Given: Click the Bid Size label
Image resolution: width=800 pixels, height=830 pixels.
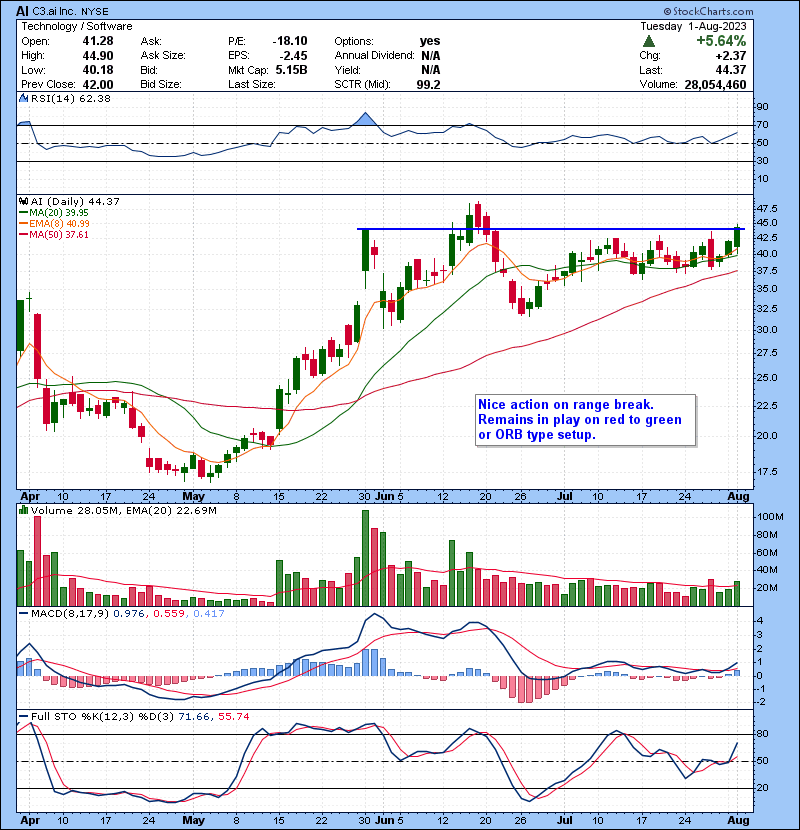Looking at the screenshot, I should click(161, 84).
